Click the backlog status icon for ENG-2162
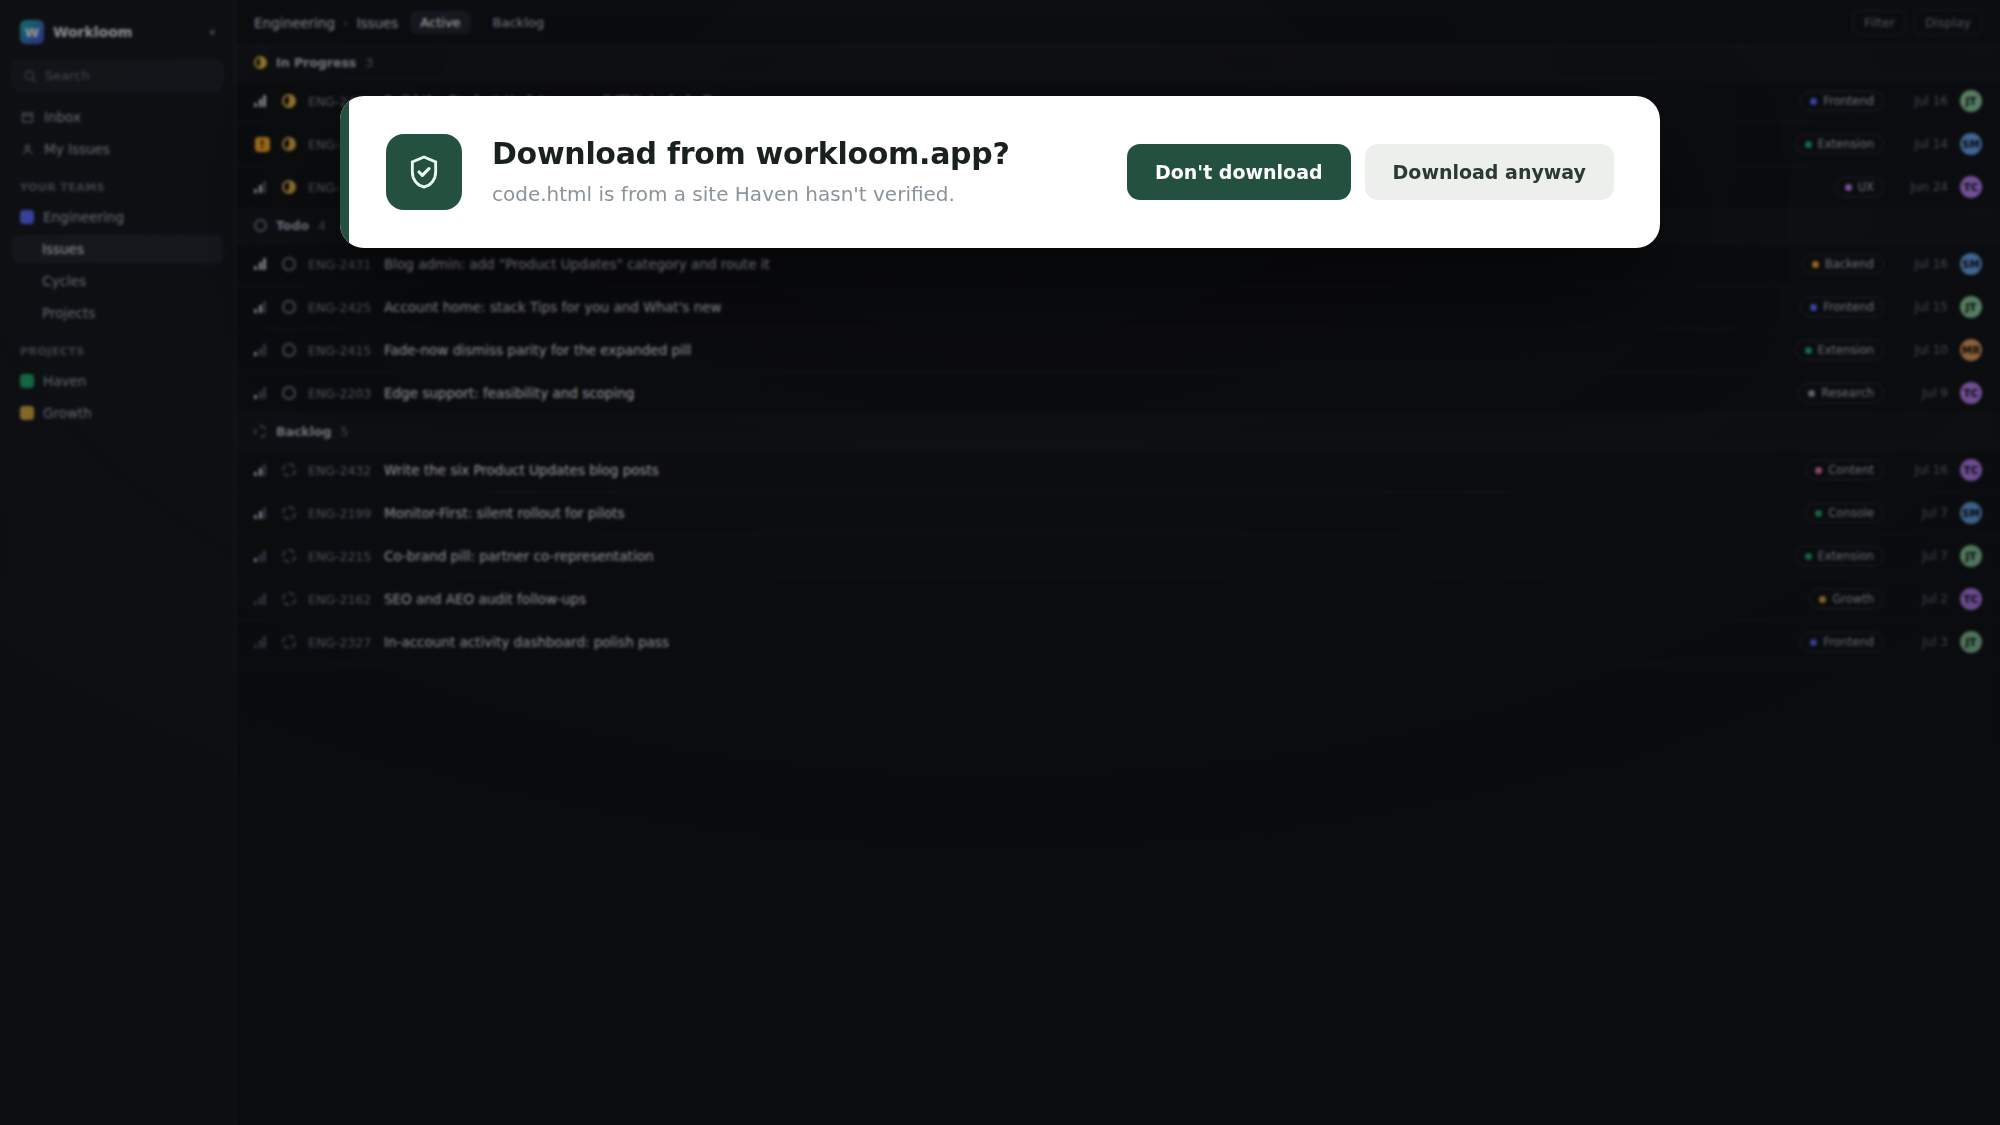Viewport: 2000px width, 1125px height. point(289,599)
